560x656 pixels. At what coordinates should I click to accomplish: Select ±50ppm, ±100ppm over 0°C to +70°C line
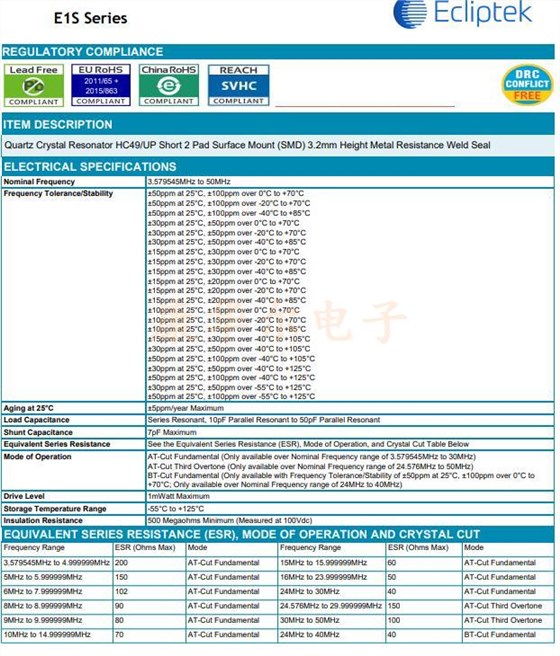click(x=225, y=193)
